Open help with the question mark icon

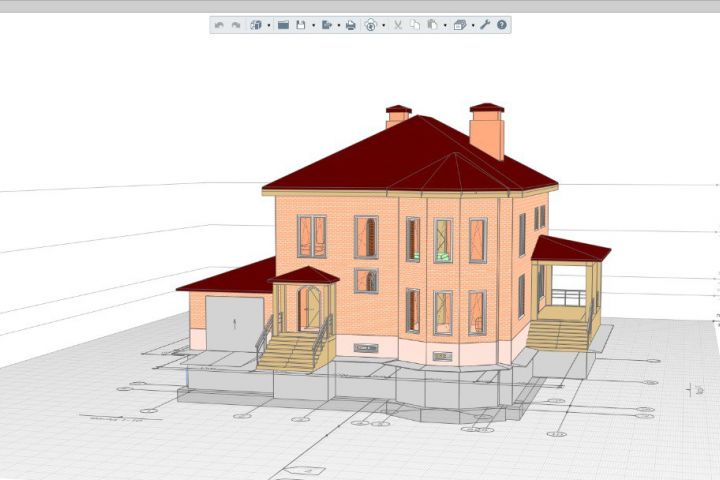pos(502,25)
